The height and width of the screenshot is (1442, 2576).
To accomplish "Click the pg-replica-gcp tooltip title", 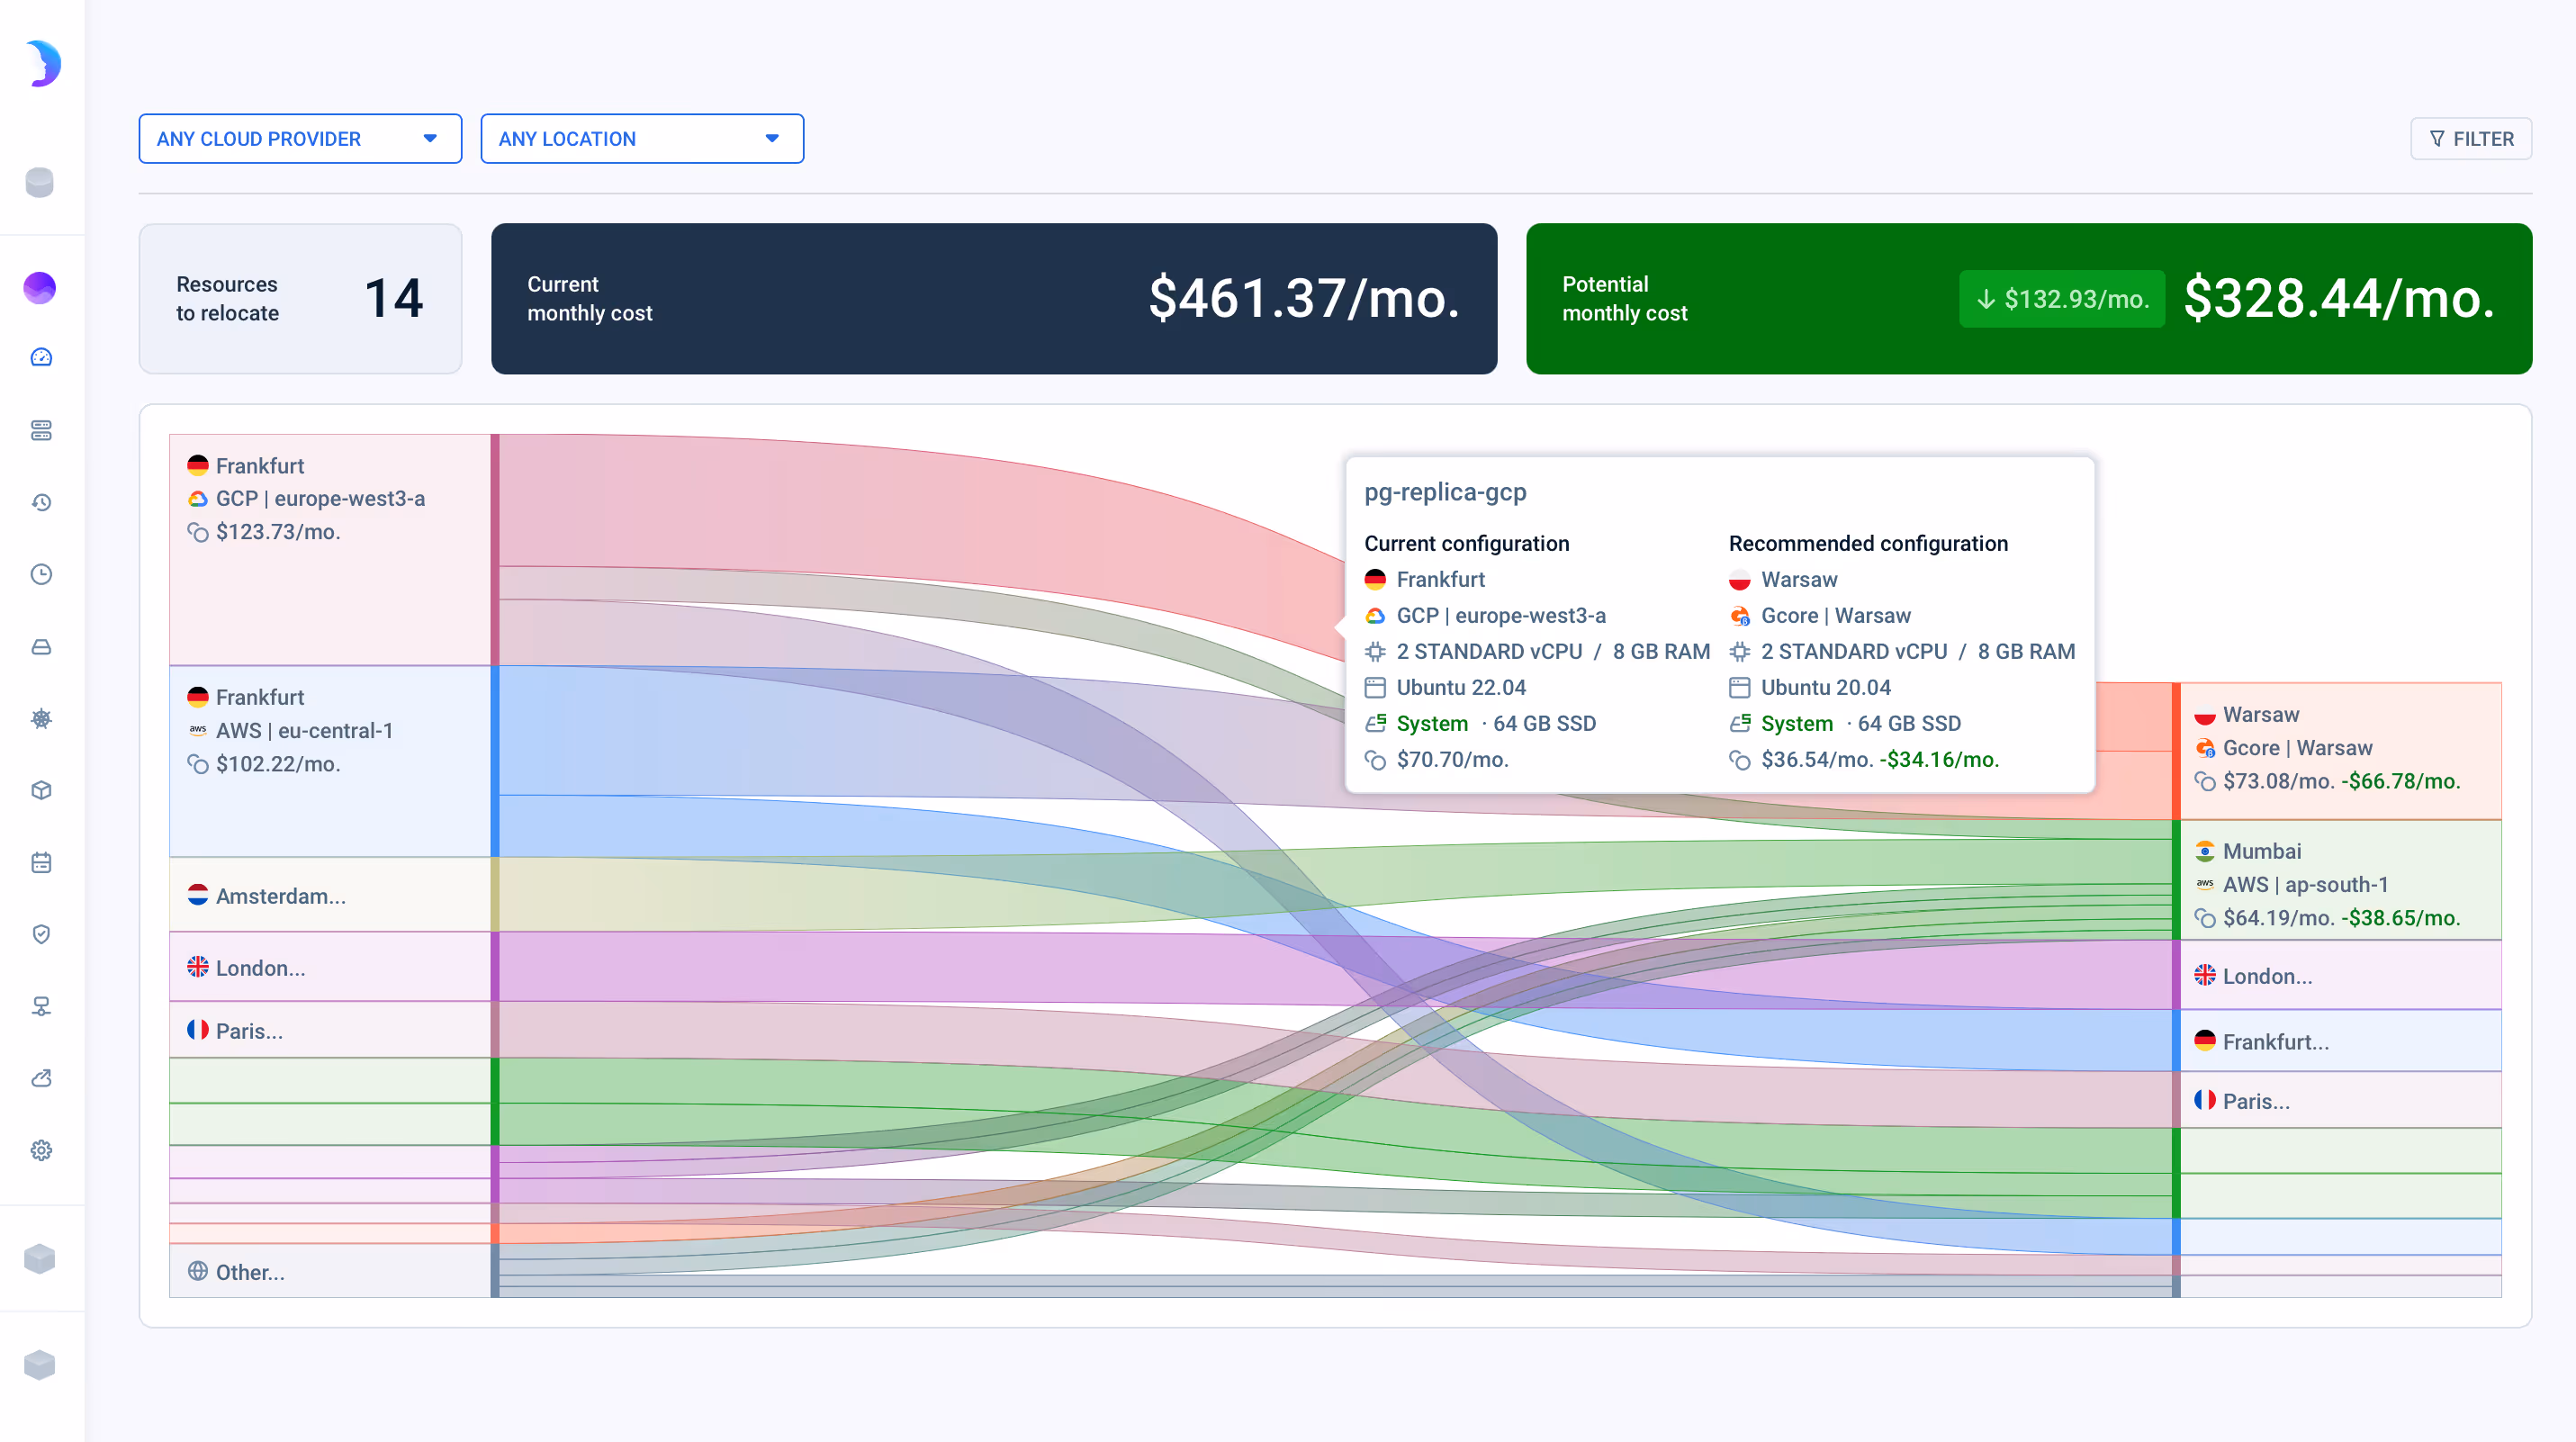I will 1445,492.
